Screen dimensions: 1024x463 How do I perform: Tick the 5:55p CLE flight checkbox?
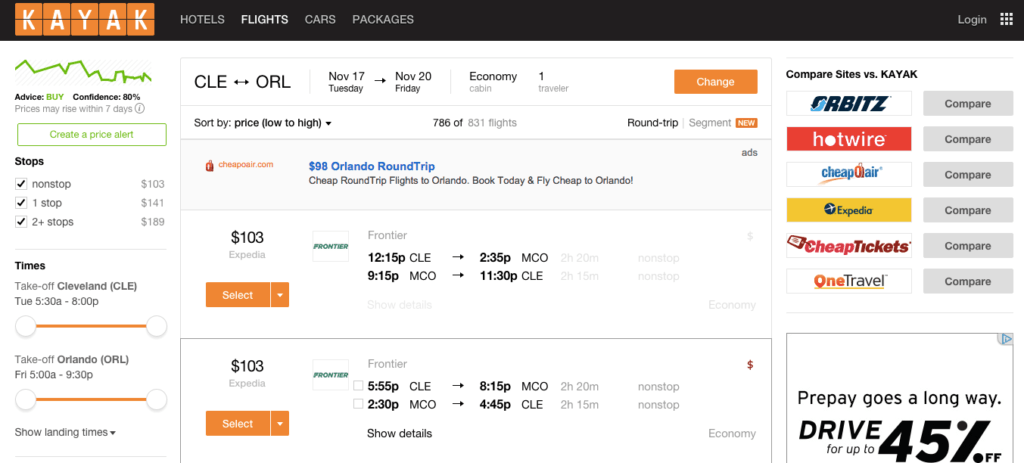point(358,386)
